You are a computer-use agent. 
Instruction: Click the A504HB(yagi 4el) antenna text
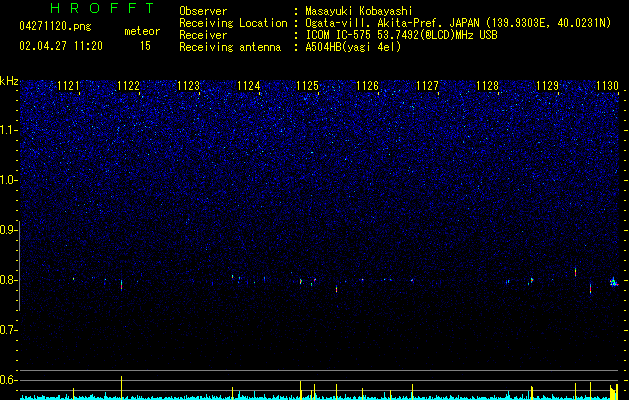pyautogui.click(x=353, y=47)
